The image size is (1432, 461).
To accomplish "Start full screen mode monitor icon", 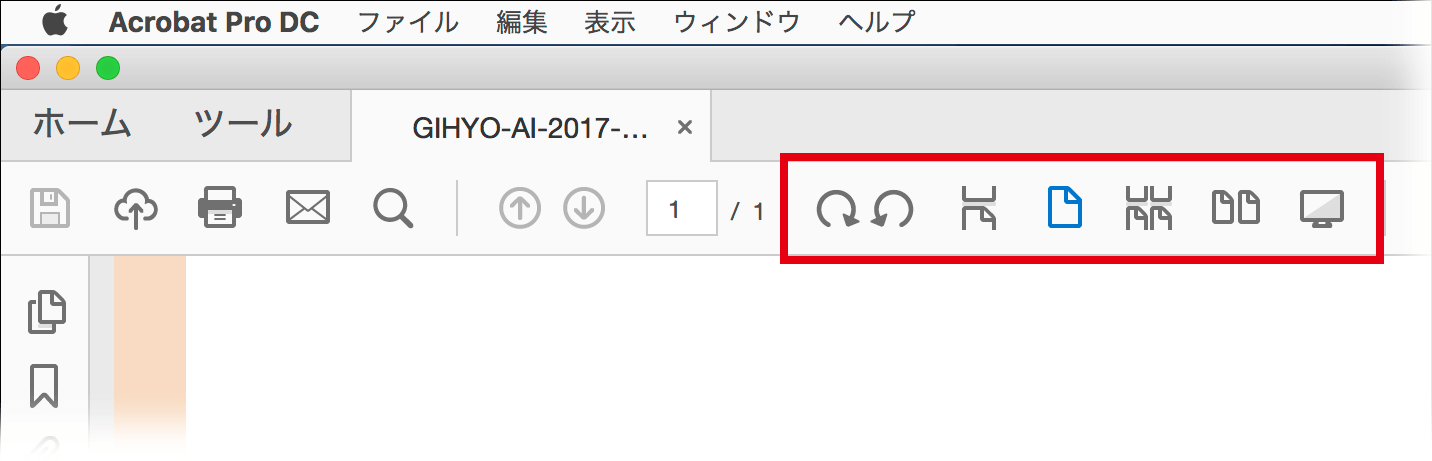I will point(1321,209).
